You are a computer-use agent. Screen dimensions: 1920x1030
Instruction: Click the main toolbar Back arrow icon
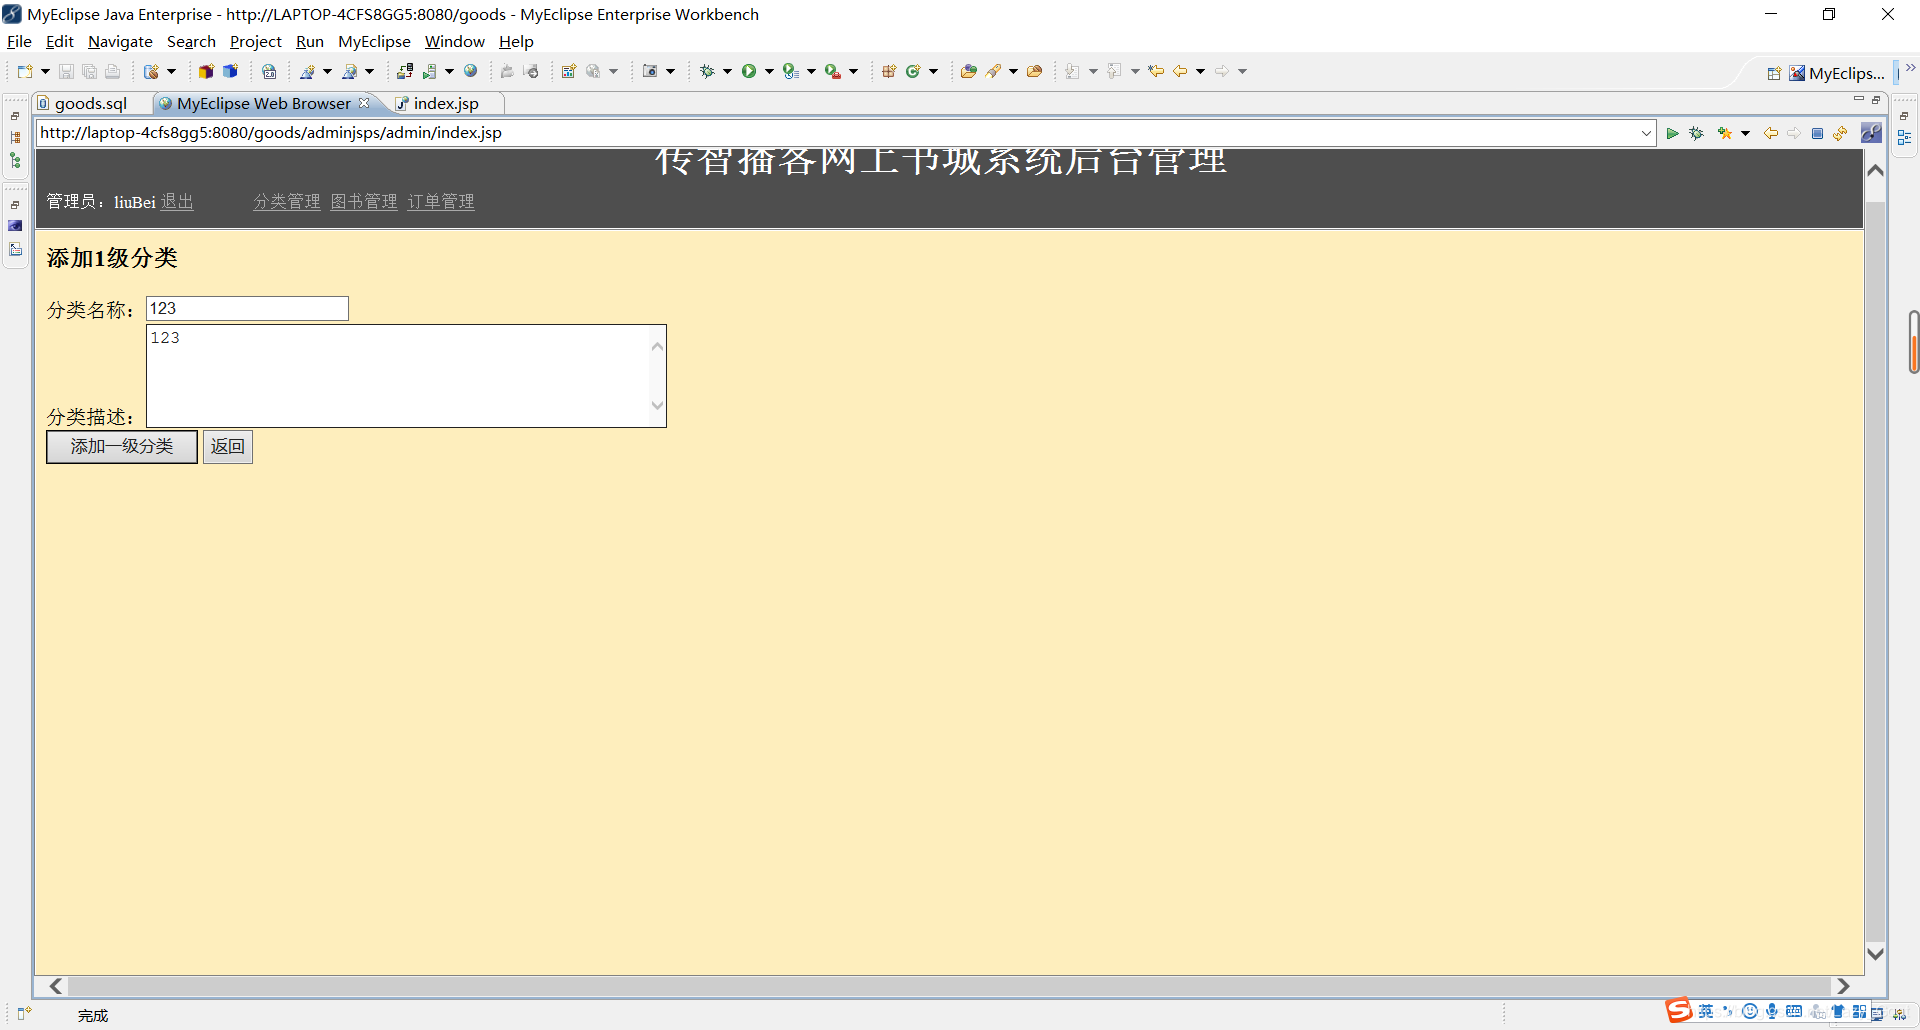(1180, 71)
